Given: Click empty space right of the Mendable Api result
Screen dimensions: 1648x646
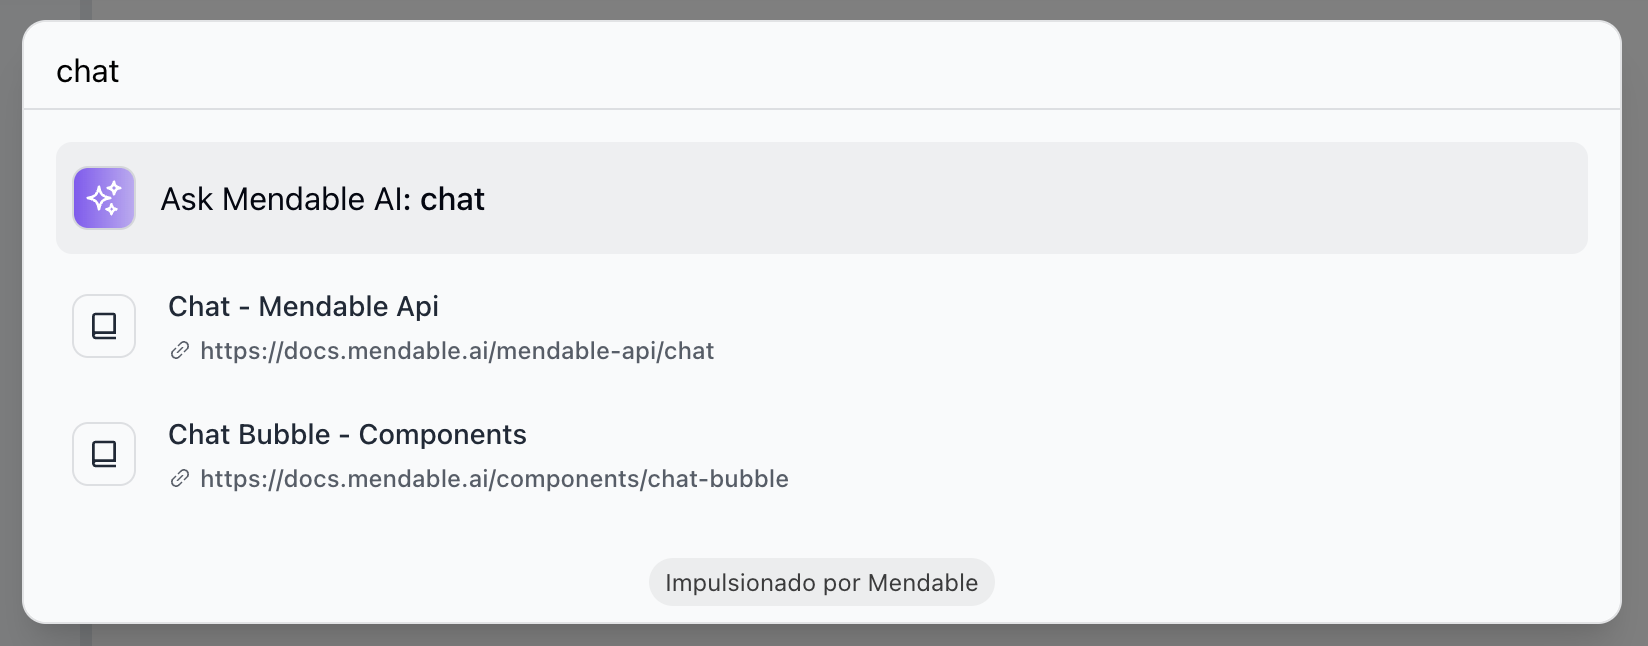Looking at the screenshot, I should 1200,326.
